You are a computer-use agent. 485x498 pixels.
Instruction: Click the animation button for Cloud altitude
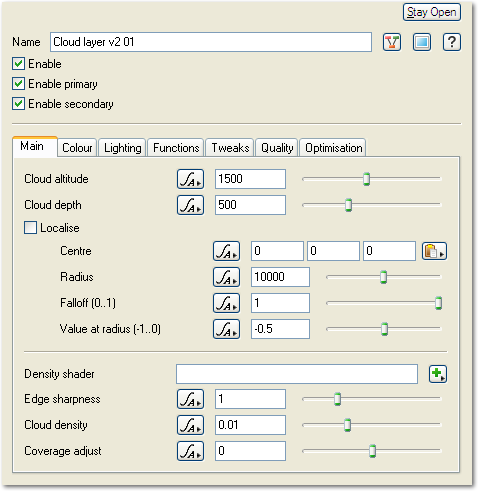(x=190, y=179)
